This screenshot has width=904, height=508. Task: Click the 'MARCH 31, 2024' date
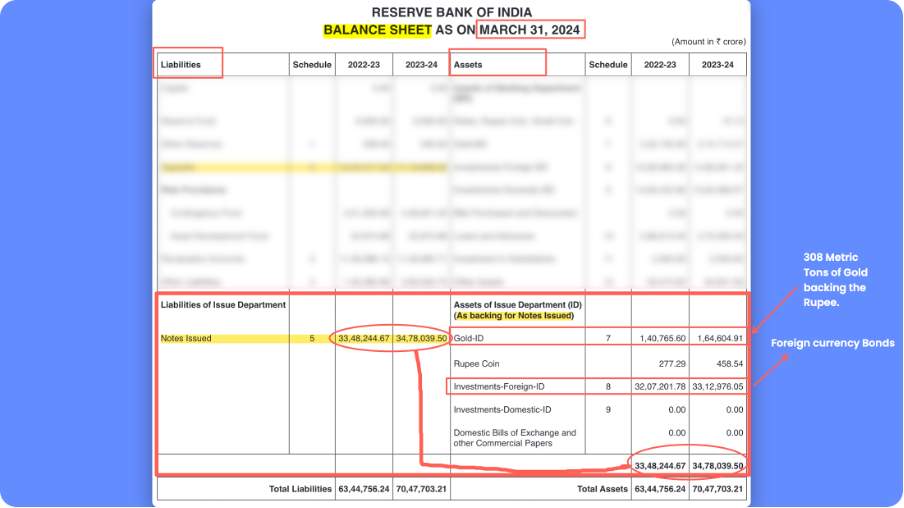tap(530, 30)
